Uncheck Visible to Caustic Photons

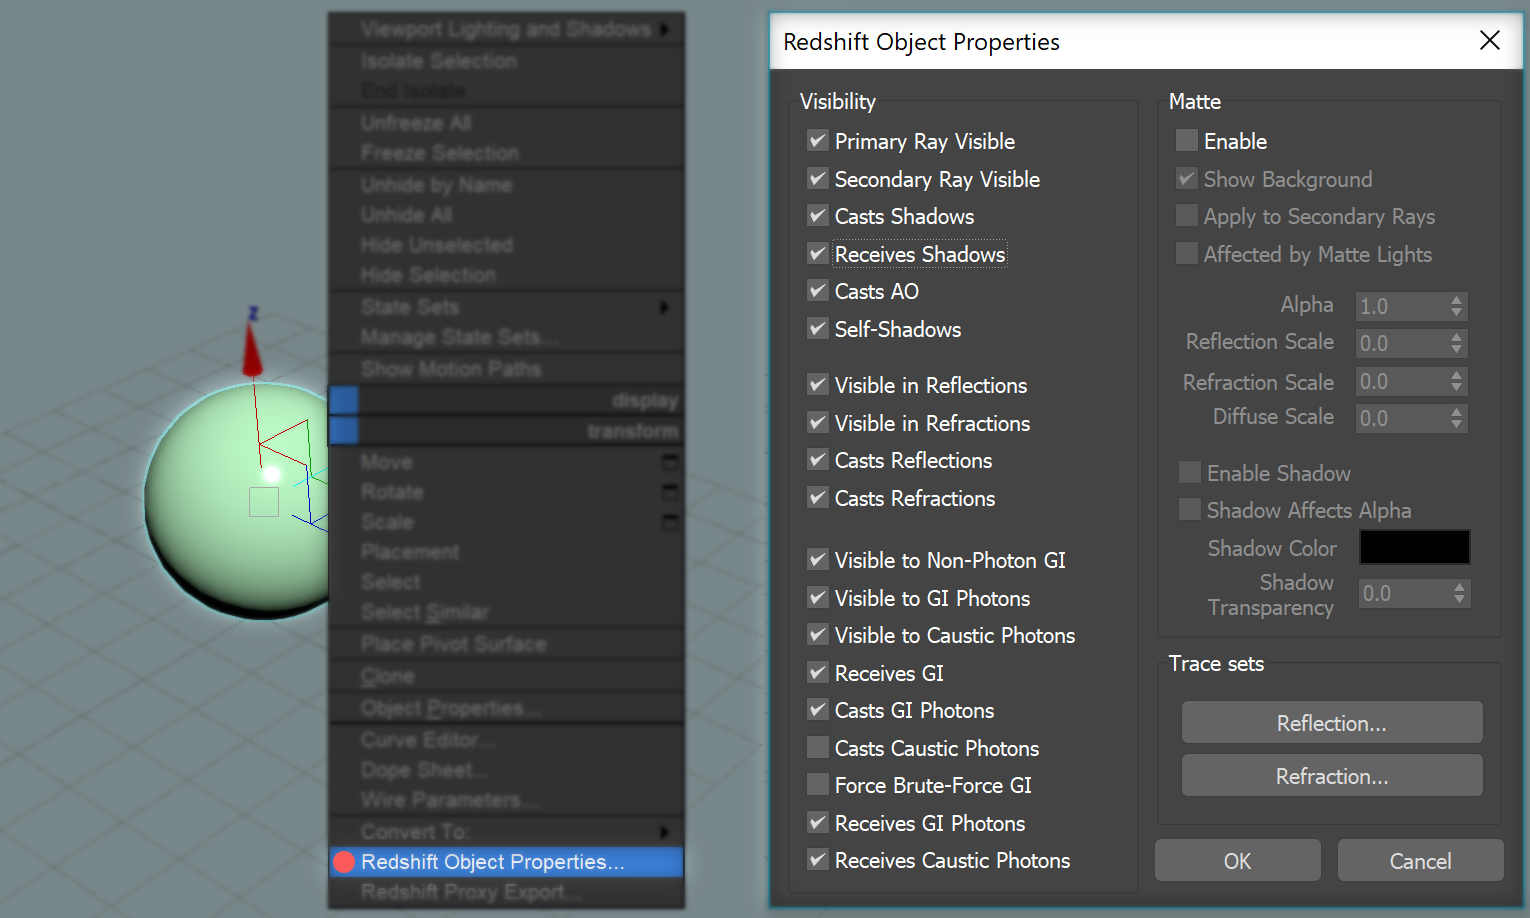click(818, 635)
